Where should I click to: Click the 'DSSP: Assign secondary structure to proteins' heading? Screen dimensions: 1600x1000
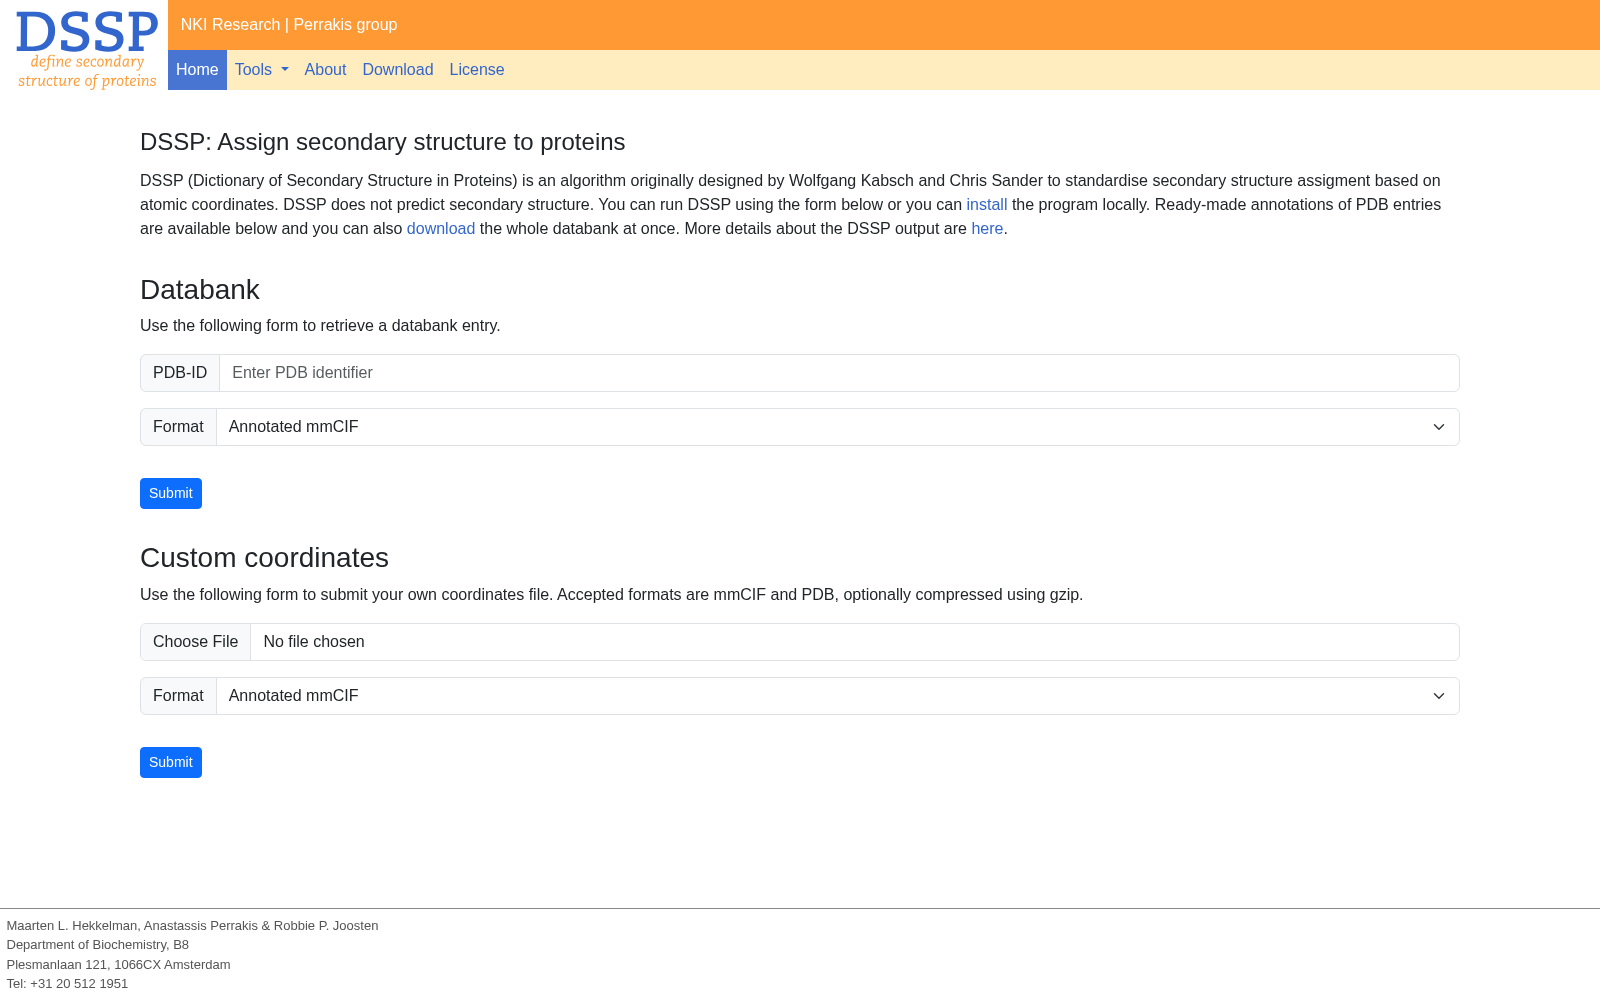pos(382,142)
